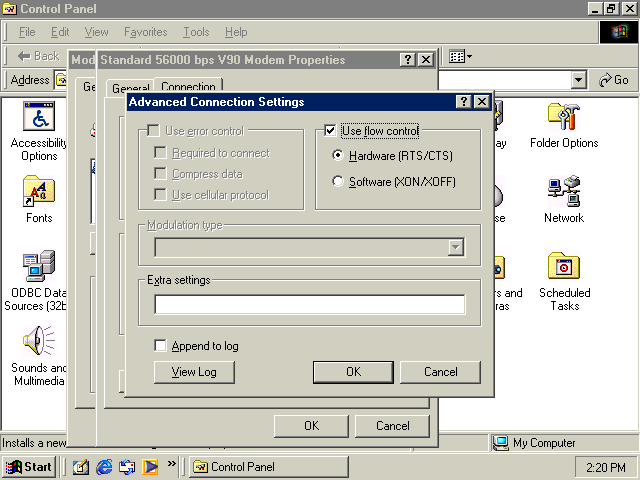The width and height of the screenshot is (640, 480).
Task: Uncheck Use flow control checkbox
Action: coord(330,131)
